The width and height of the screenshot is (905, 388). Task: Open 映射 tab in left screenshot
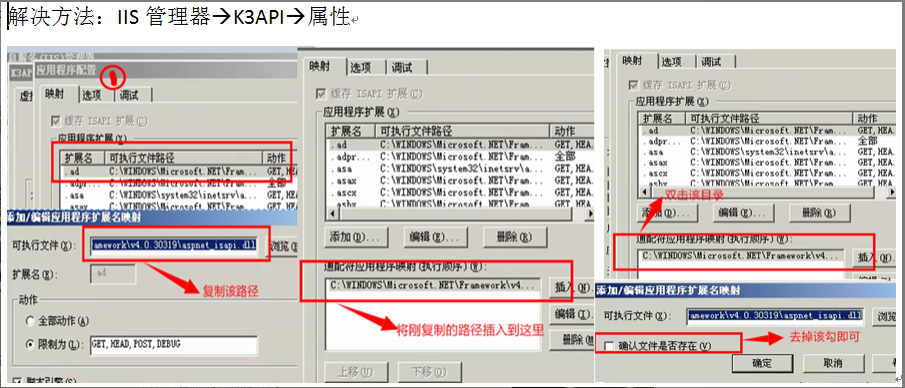tap(55, 94)
